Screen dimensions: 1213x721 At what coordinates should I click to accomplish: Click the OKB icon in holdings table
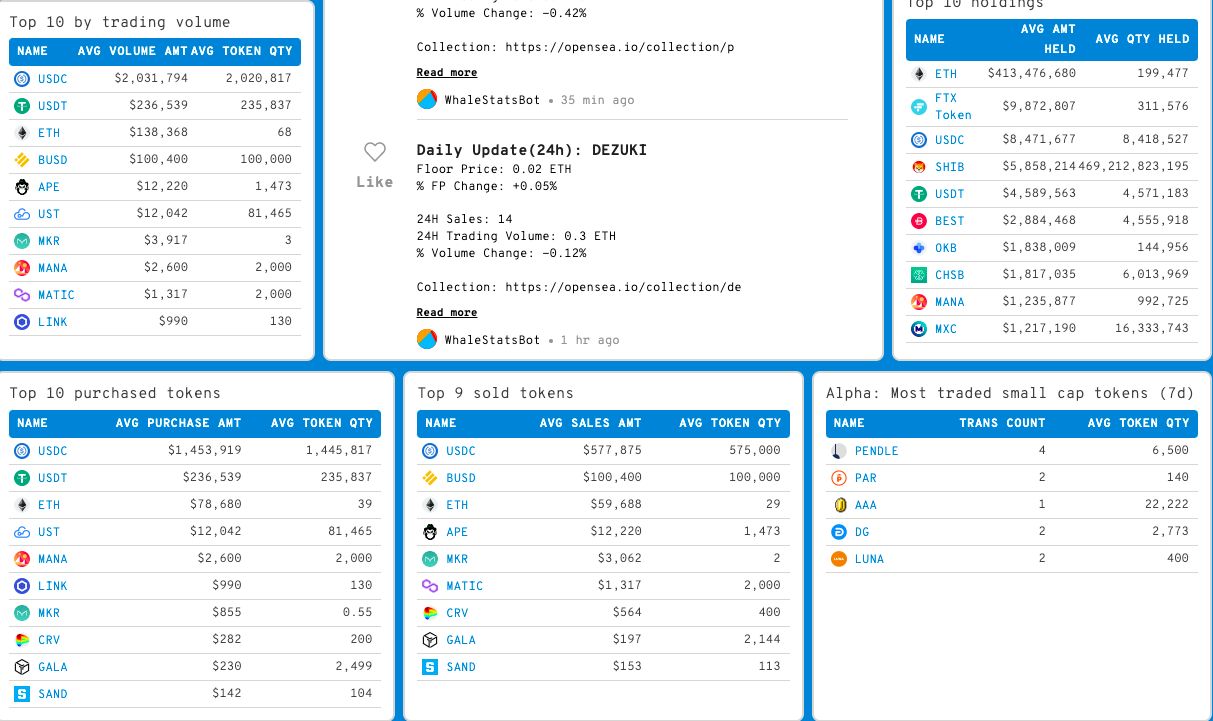[919, 248]
